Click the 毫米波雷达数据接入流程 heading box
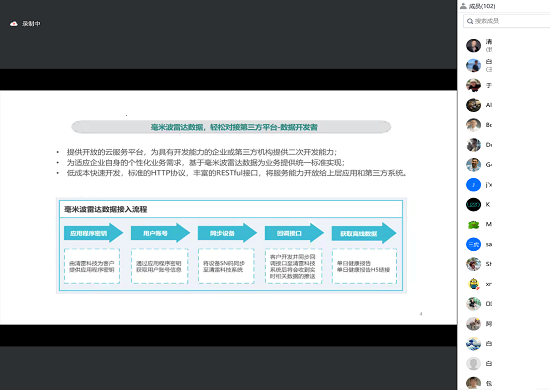This screenshot has width=550, height=390. (x=231, y=209)
